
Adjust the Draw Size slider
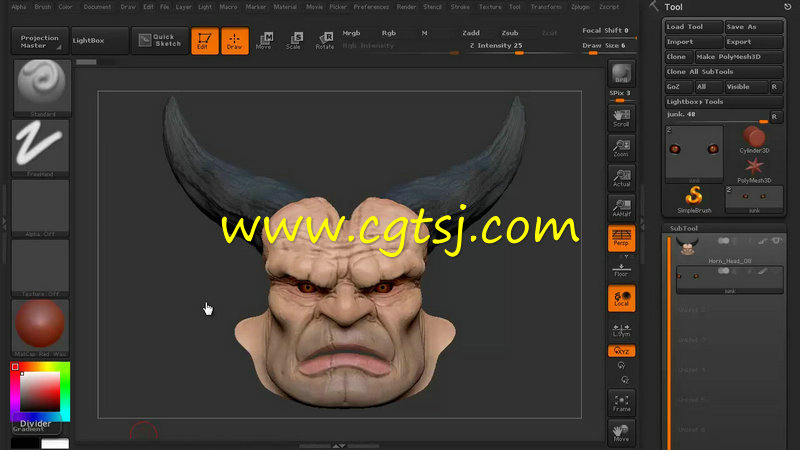coord(608,47)
